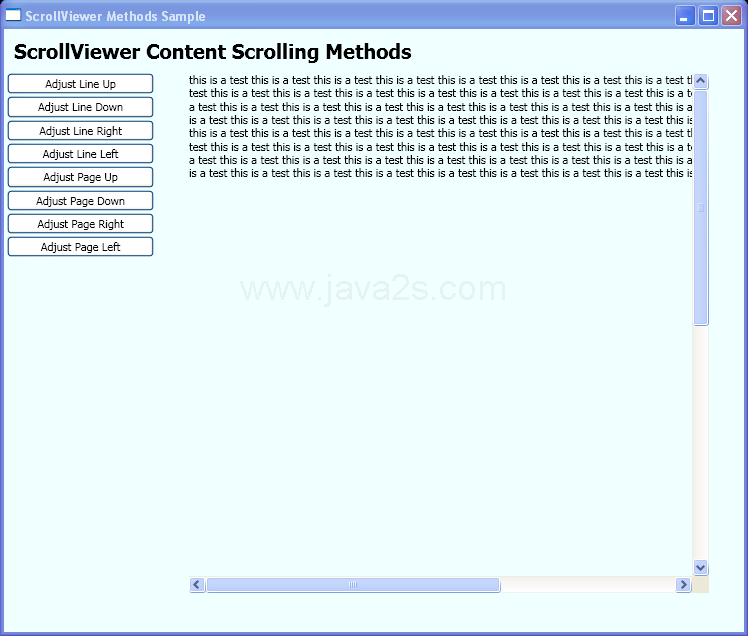Click the horizontal scrollbar track right of thumb
Screen dimensions: 748x636
(x=588, y=584)
